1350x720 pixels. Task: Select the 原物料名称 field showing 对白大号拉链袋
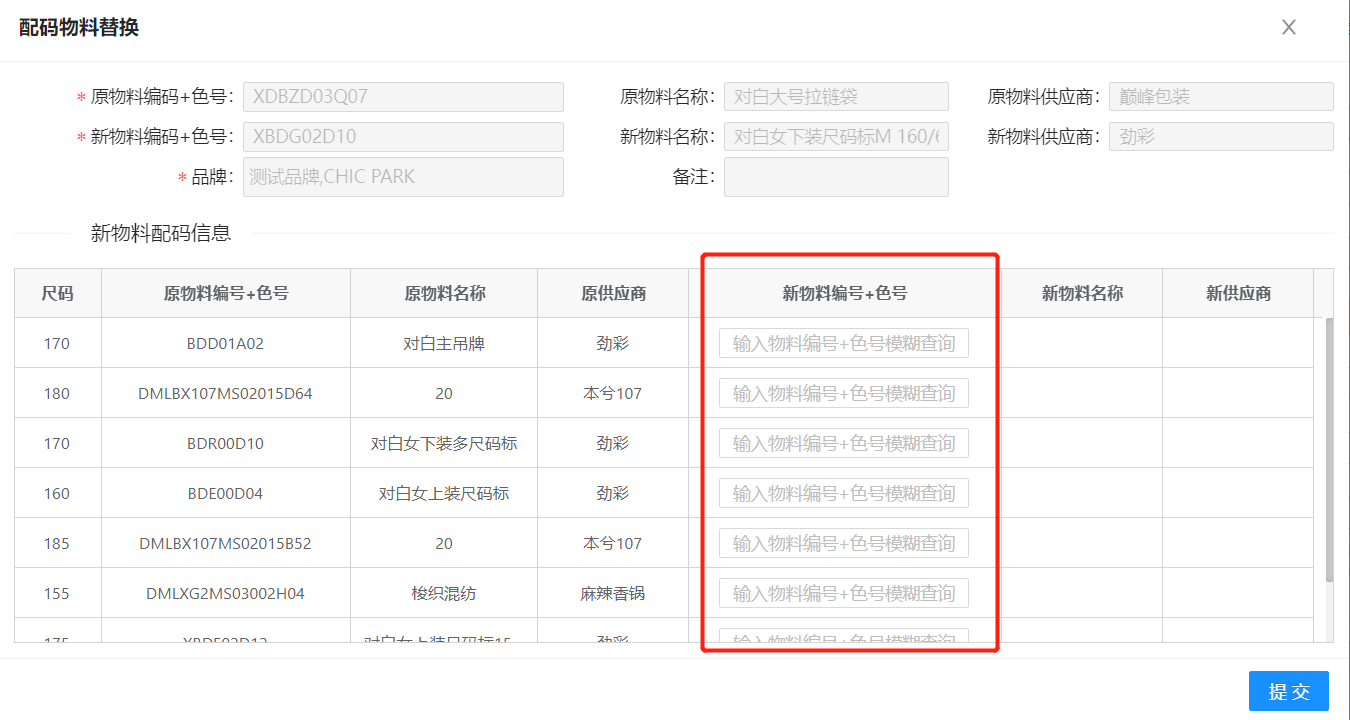[836, 97]
